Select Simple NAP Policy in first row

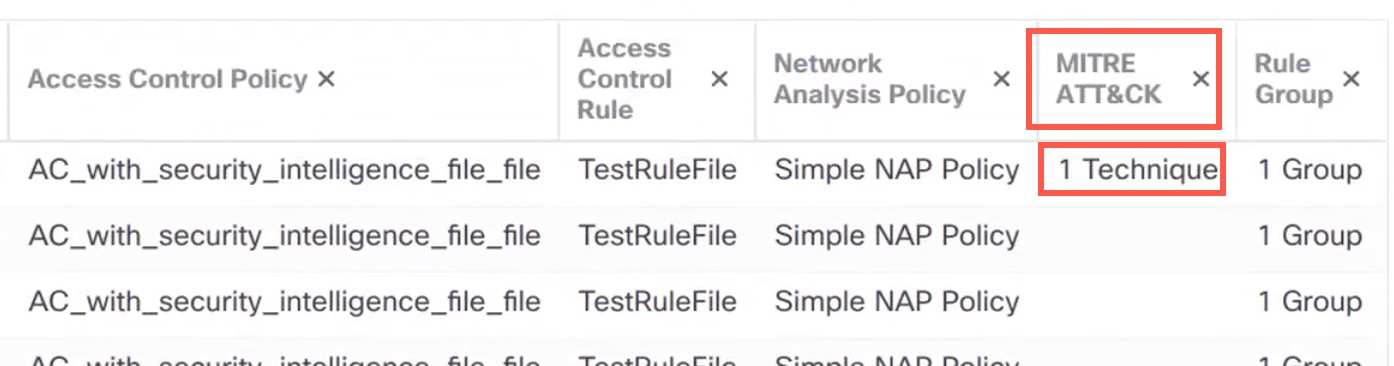(897, 170)
